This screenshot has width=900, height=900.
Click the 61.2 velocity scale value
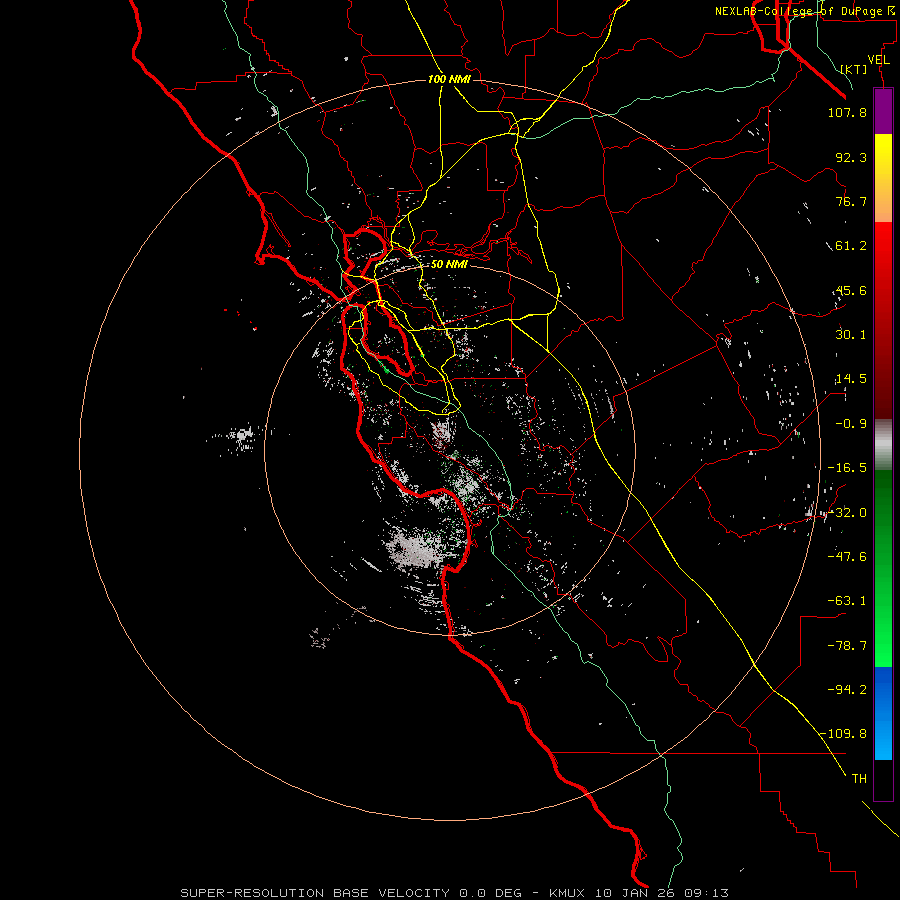[x=851, y=246]
